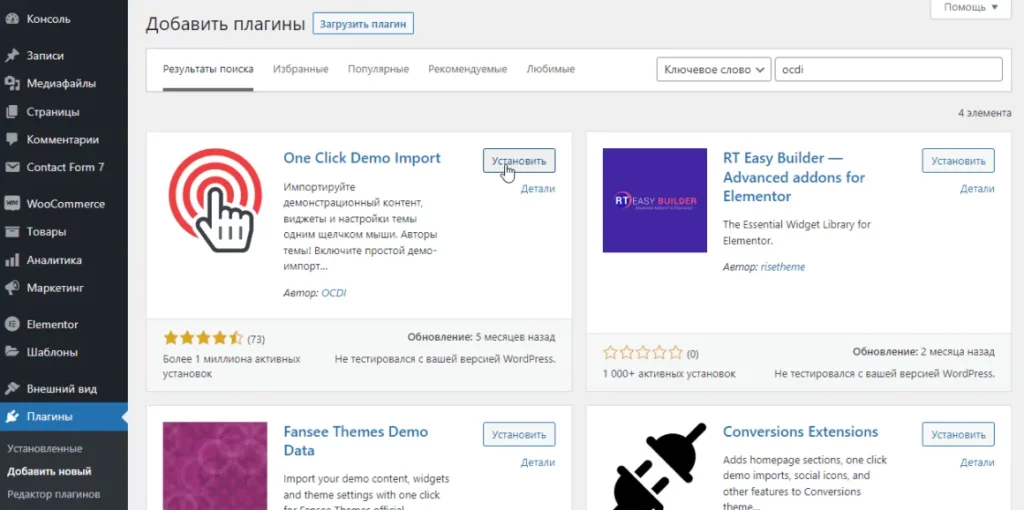Open the Ключевое слово search type dropdown
The height and width of the screenshot is (510, 1024).
713,69
